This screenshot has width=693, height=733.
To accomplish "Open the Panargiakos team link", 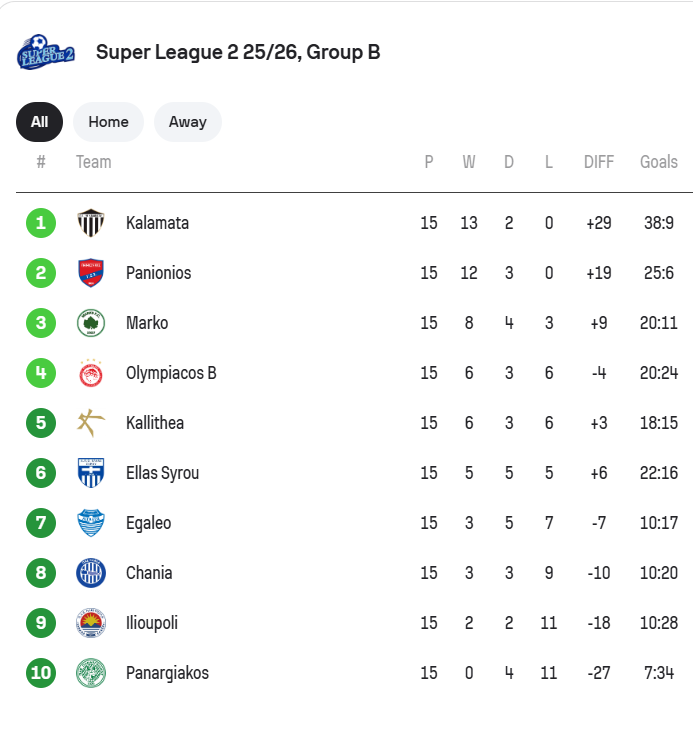I will pyautogui.click(x=167, y=673).
